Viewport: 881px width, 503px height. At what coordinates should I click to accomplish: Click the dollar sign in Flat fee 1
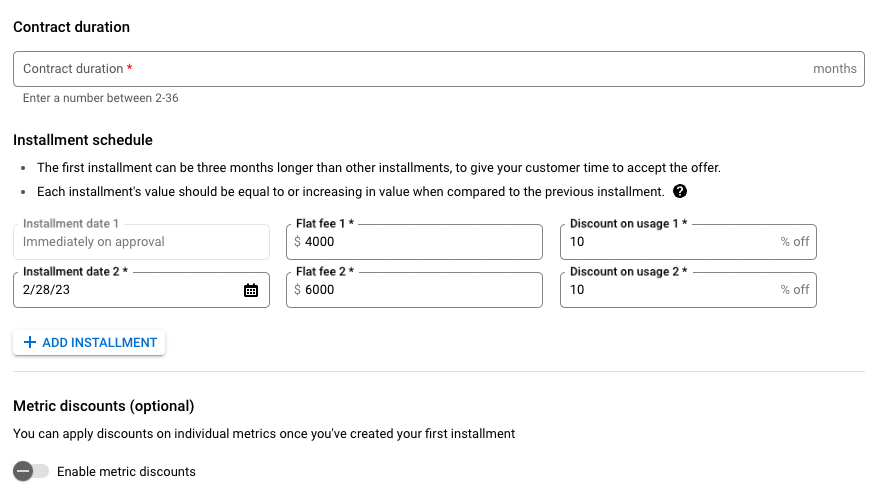(297, 242)
